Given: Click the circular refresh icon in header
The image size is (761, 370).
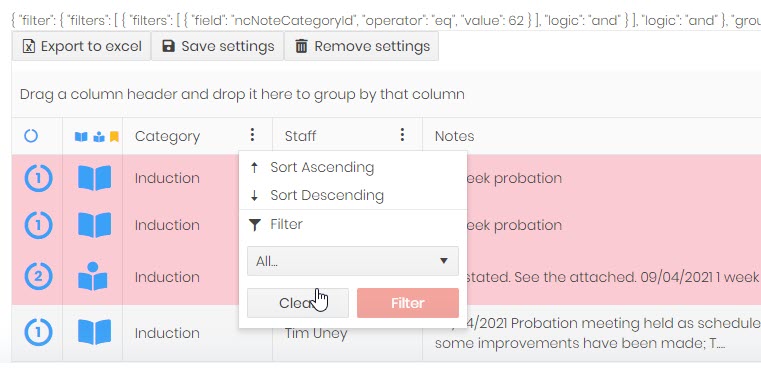Looking at the screenshot, I should tap(31, 136).
